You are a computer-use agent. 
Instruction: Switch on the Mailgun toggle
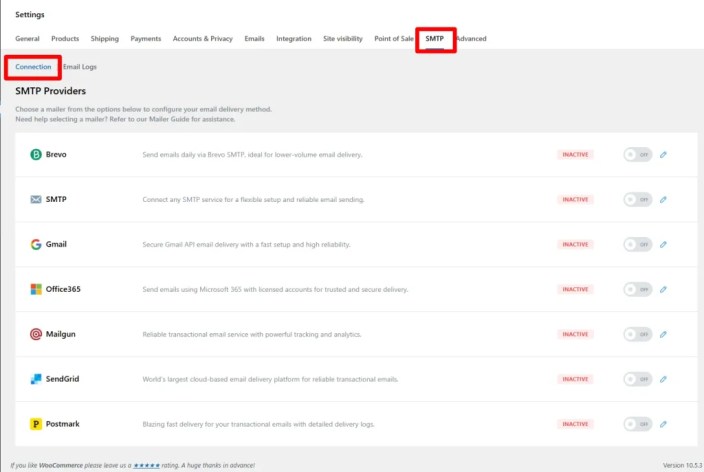click(x=638, y=334)
